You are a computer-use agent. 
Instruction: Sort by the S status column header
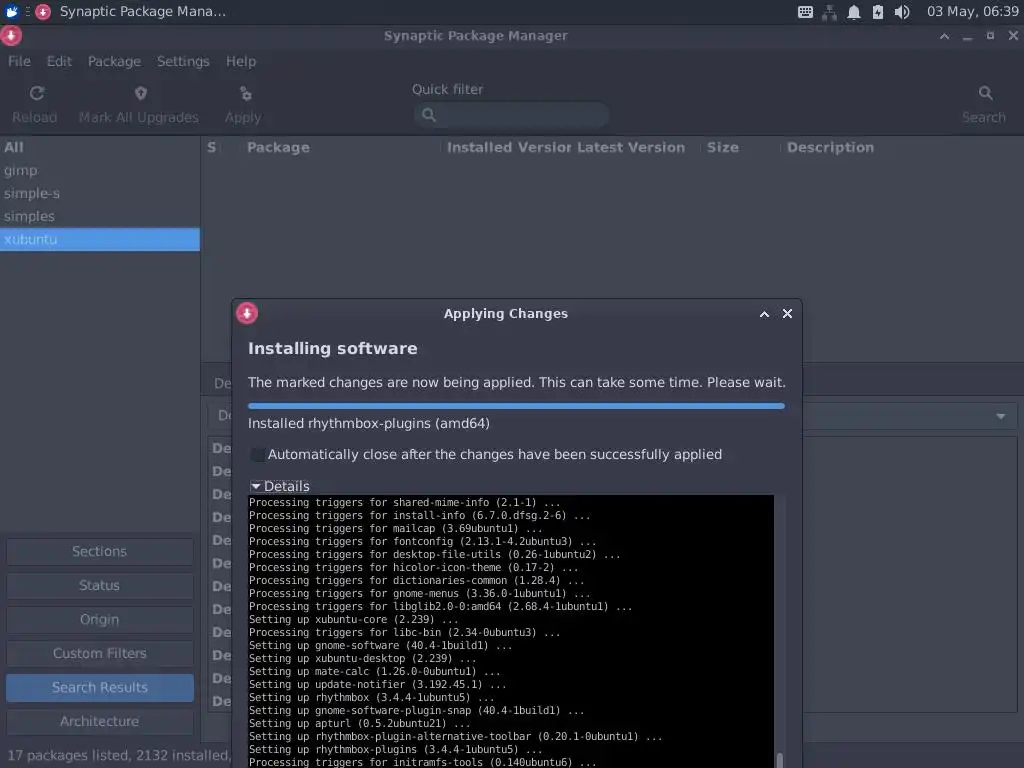pos(212,148)
